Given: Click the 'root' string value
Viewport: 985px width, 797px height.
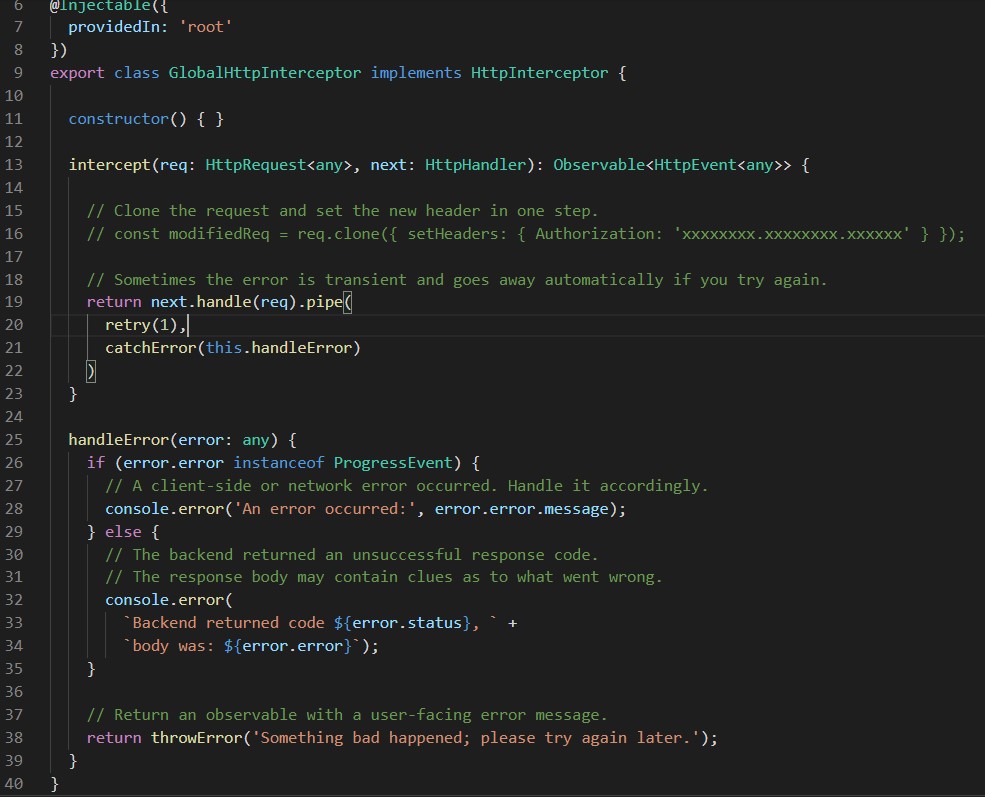Looking at the screenshot, I should [205, 27].
